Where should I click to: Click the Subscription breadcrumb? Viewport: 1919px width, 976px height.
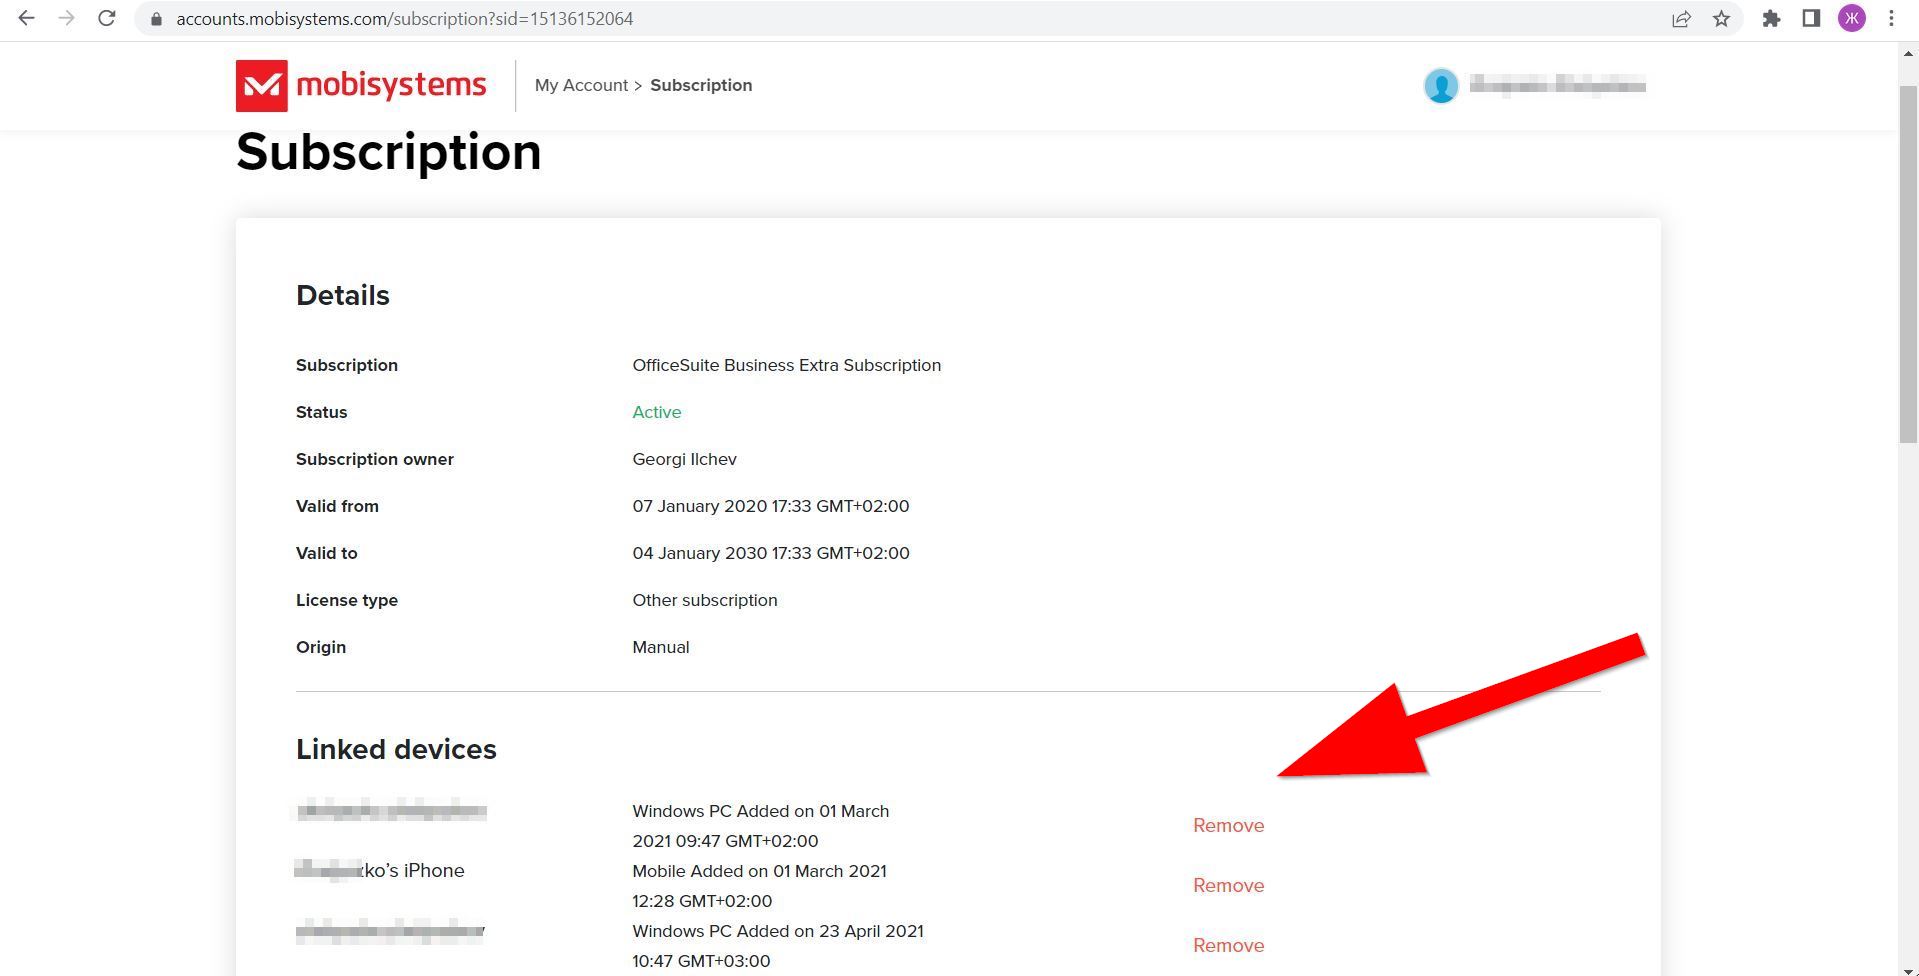pyautogui.click(x=701, y=85)
